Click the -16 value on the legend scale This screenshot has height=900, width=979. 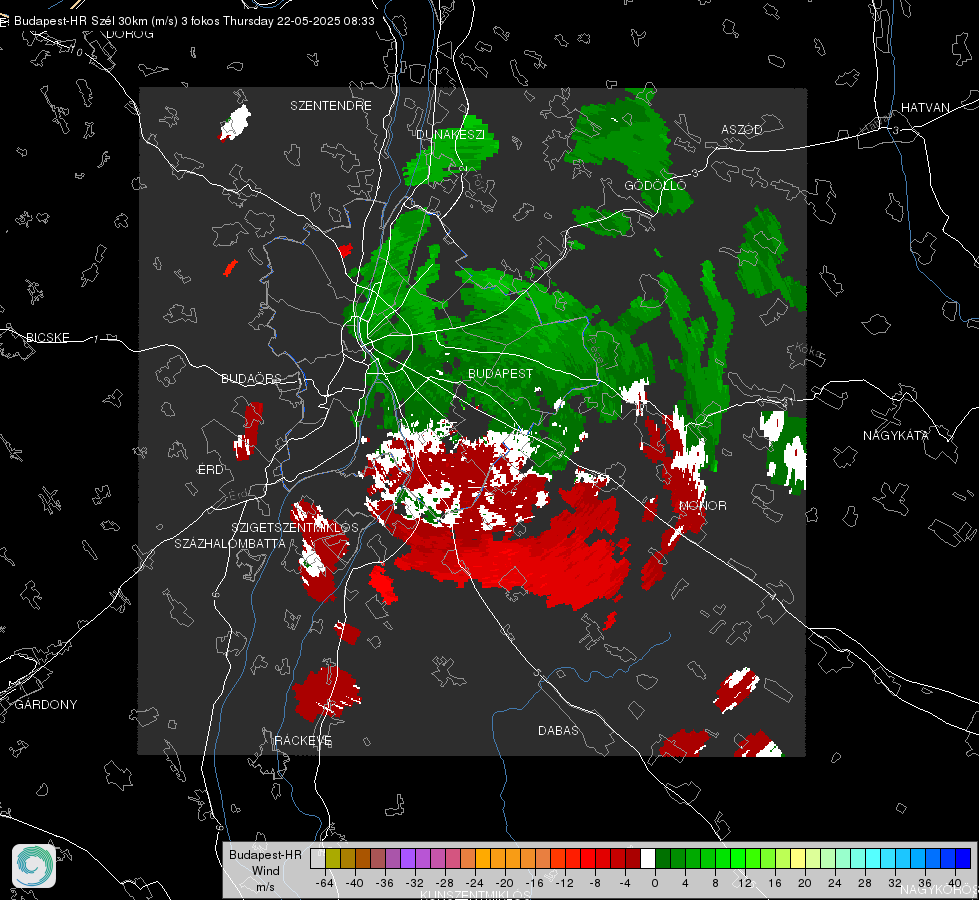pos(534,883)
